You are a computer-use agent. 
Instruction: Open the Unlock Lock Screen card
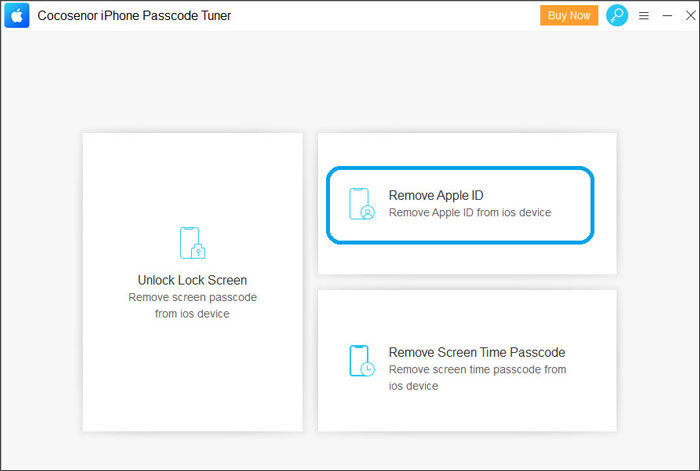192,282
